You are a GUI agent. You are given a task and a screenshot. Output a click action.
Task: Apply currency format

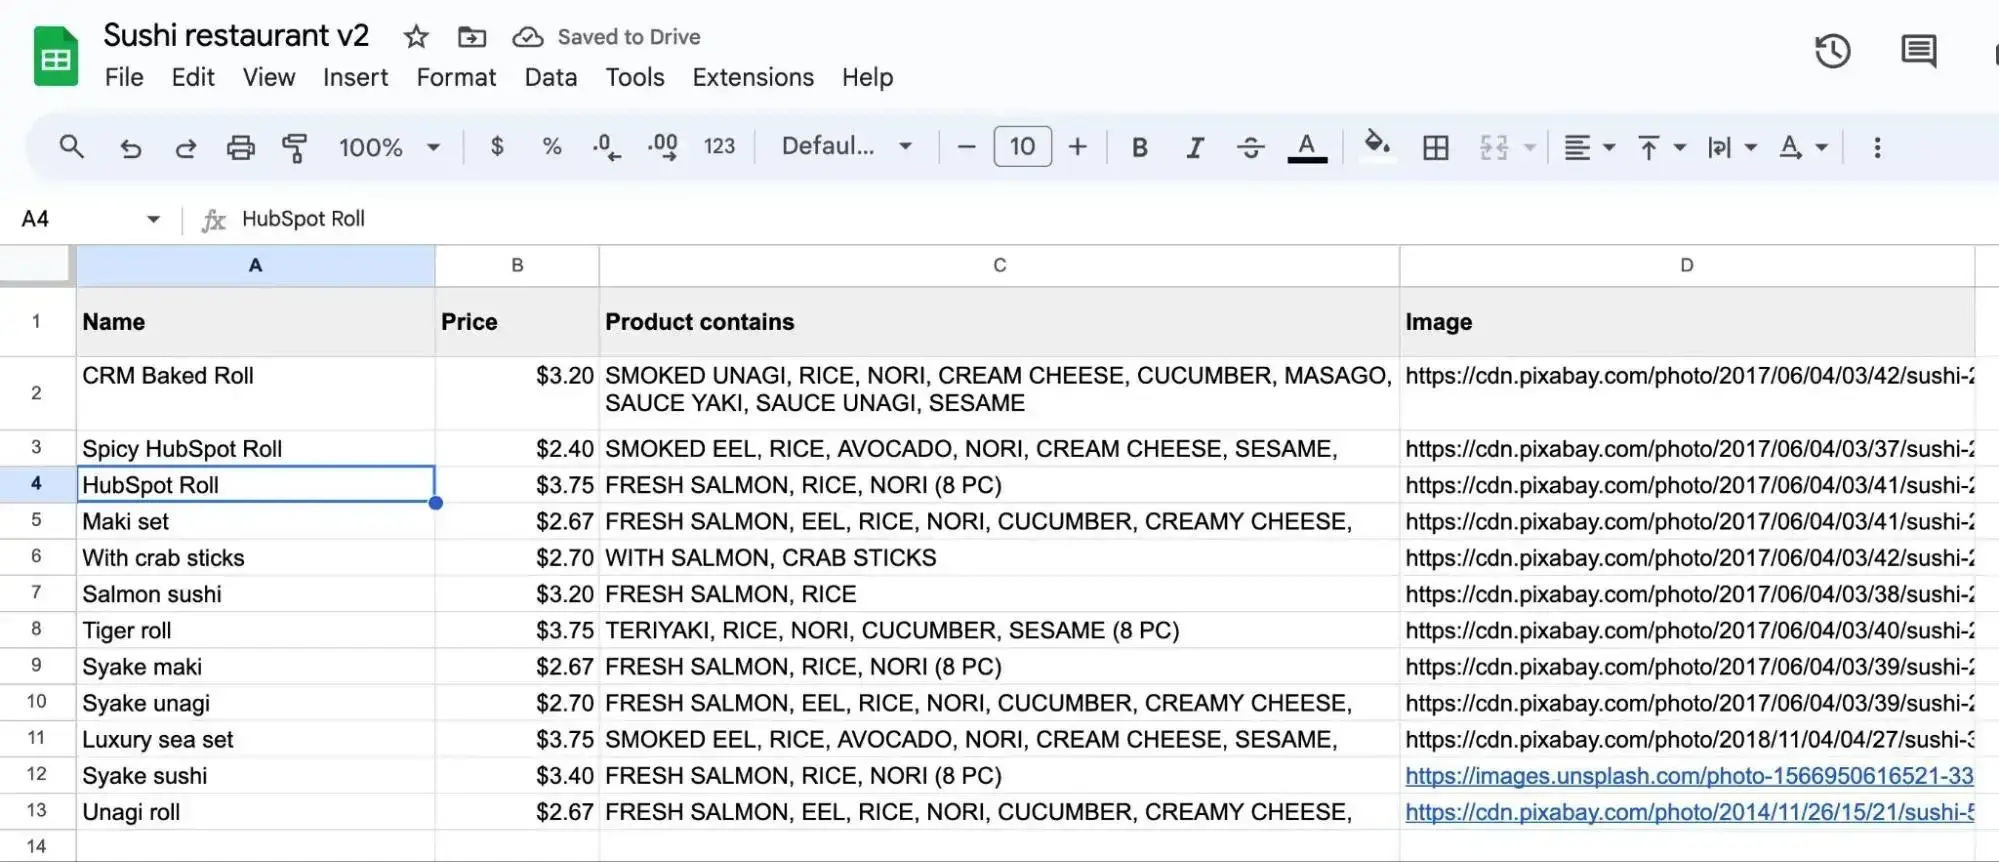496,146
